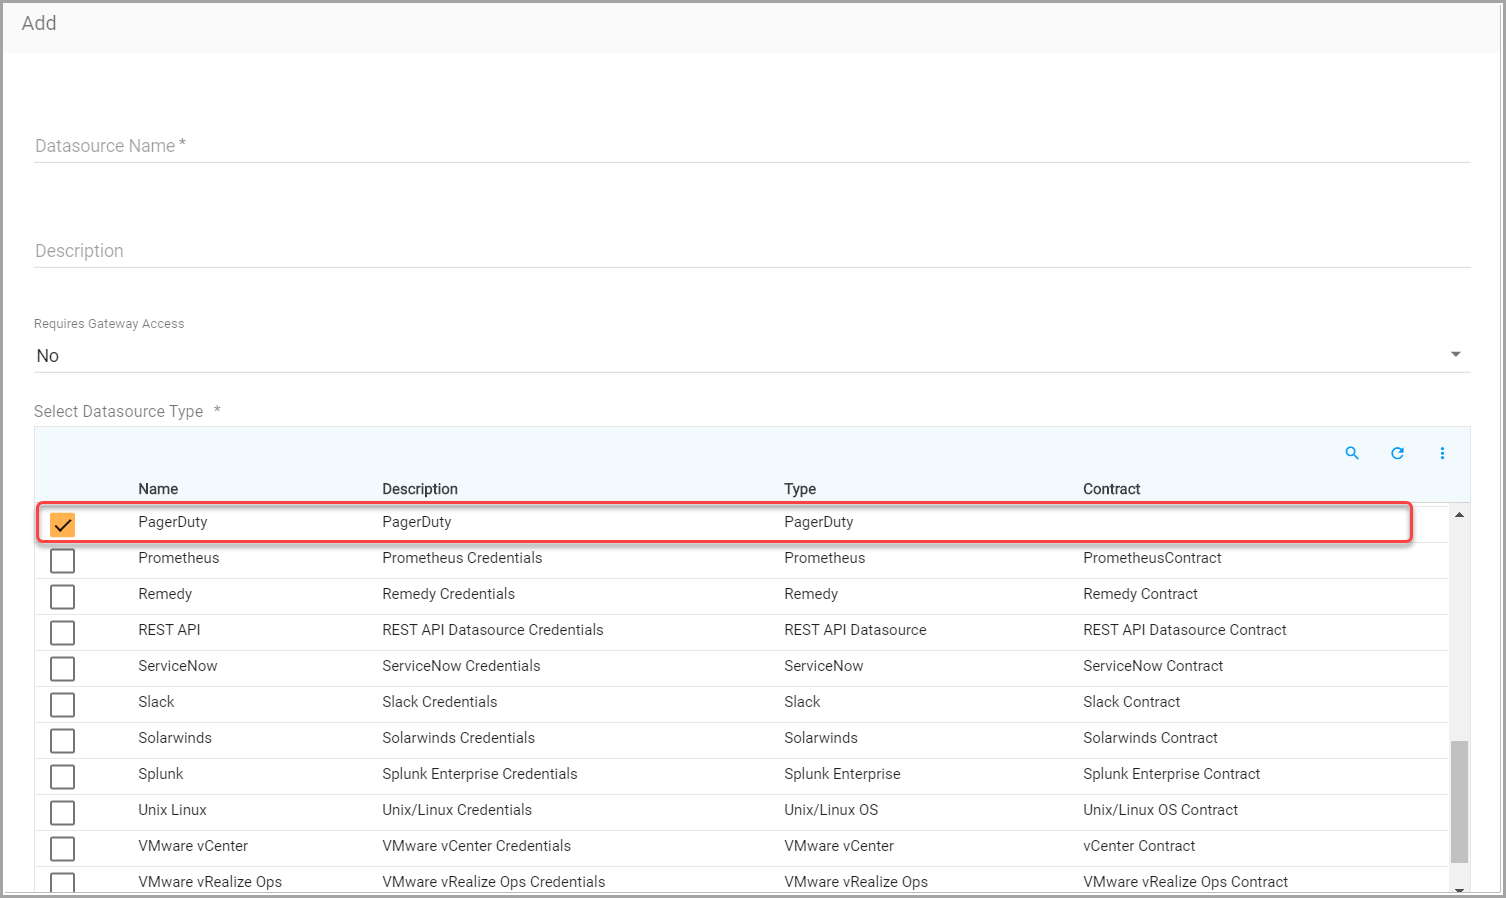Sort by the Type column header
Image resolution: width=1506 pixels, height=898 pixels.
pos(800,489)
